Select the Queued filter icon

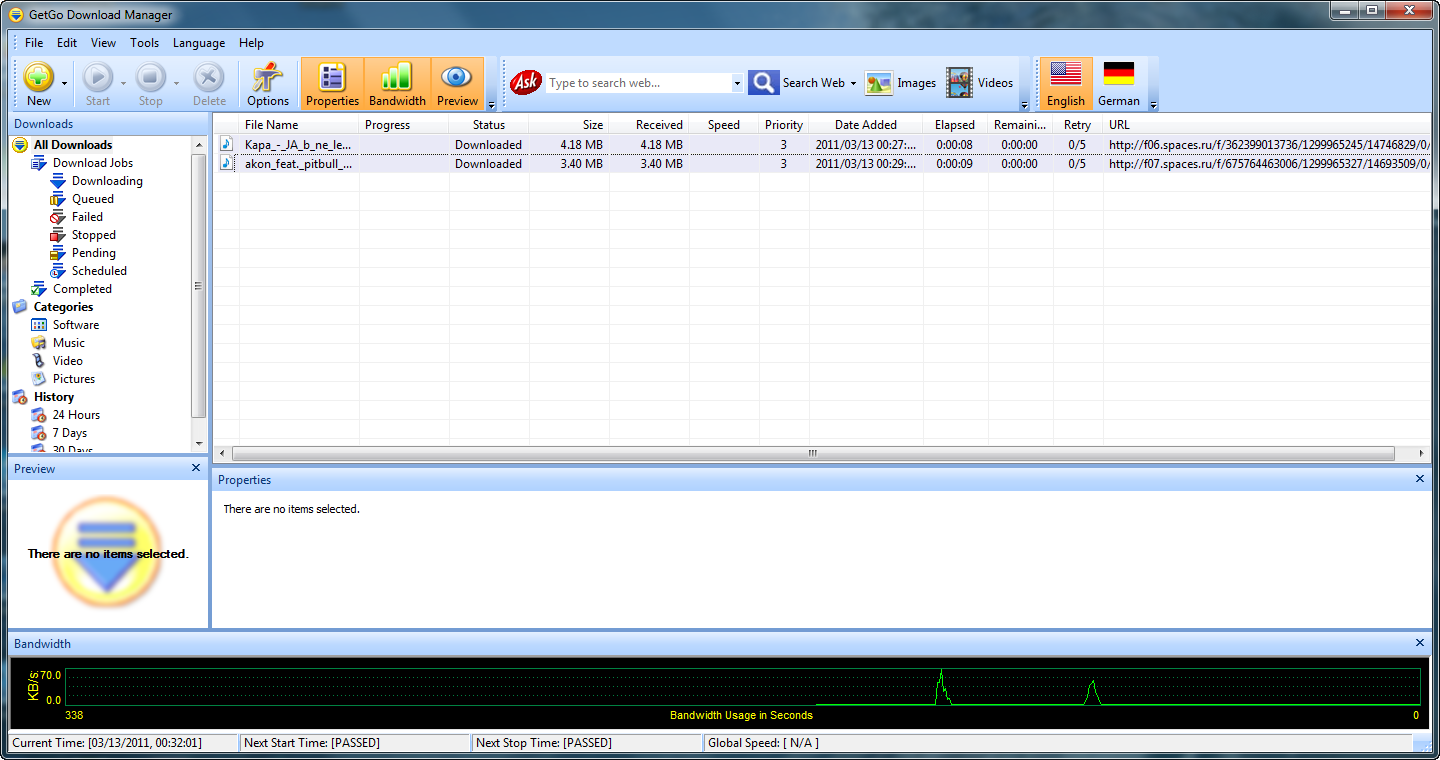coord(58,199)
